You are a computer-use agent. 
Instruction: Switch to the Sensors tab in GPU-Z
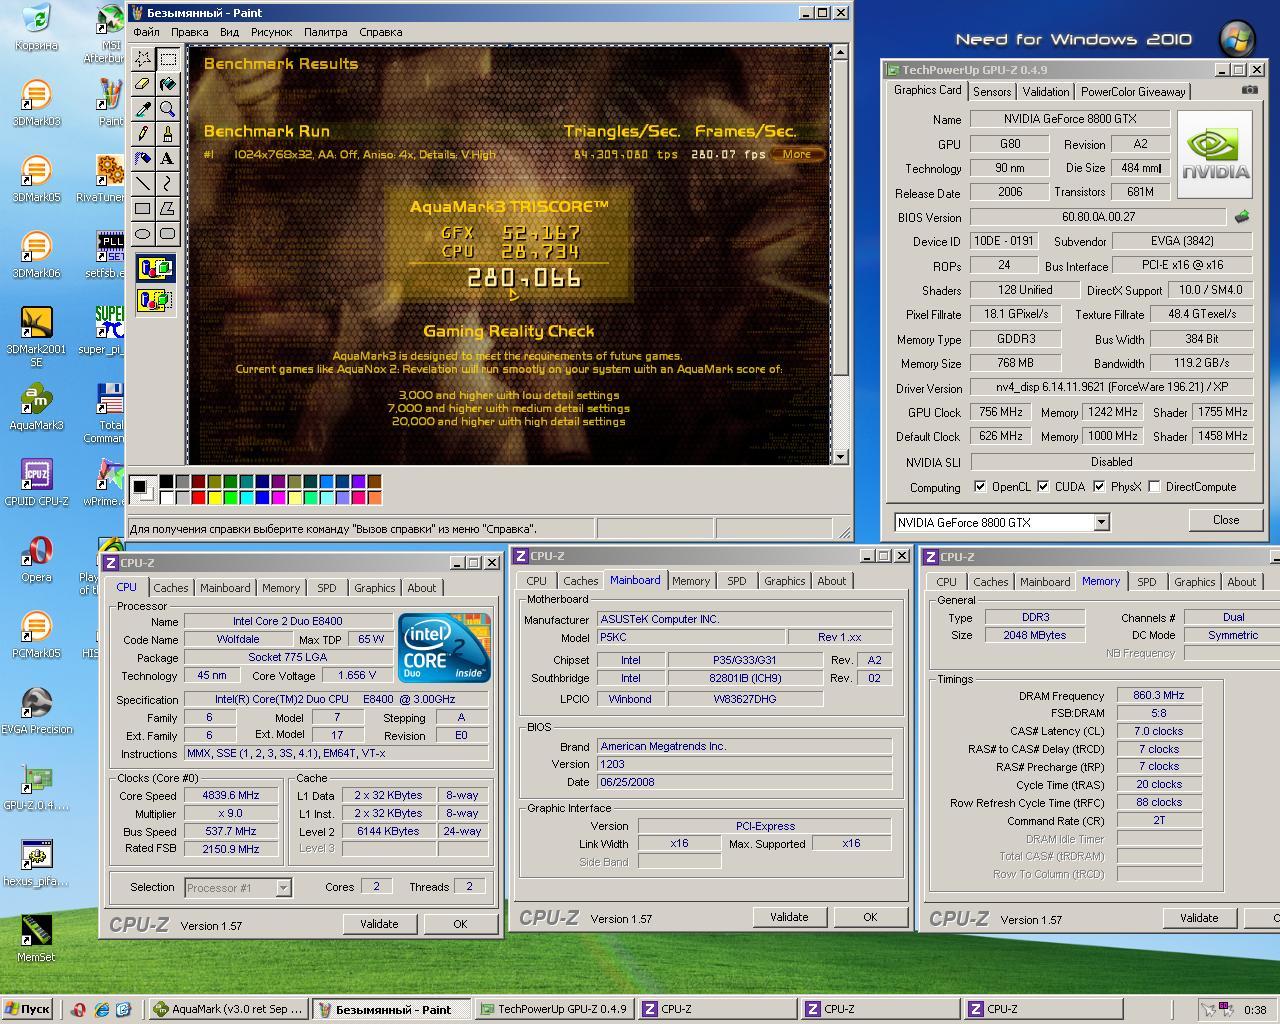coord(992,92)
